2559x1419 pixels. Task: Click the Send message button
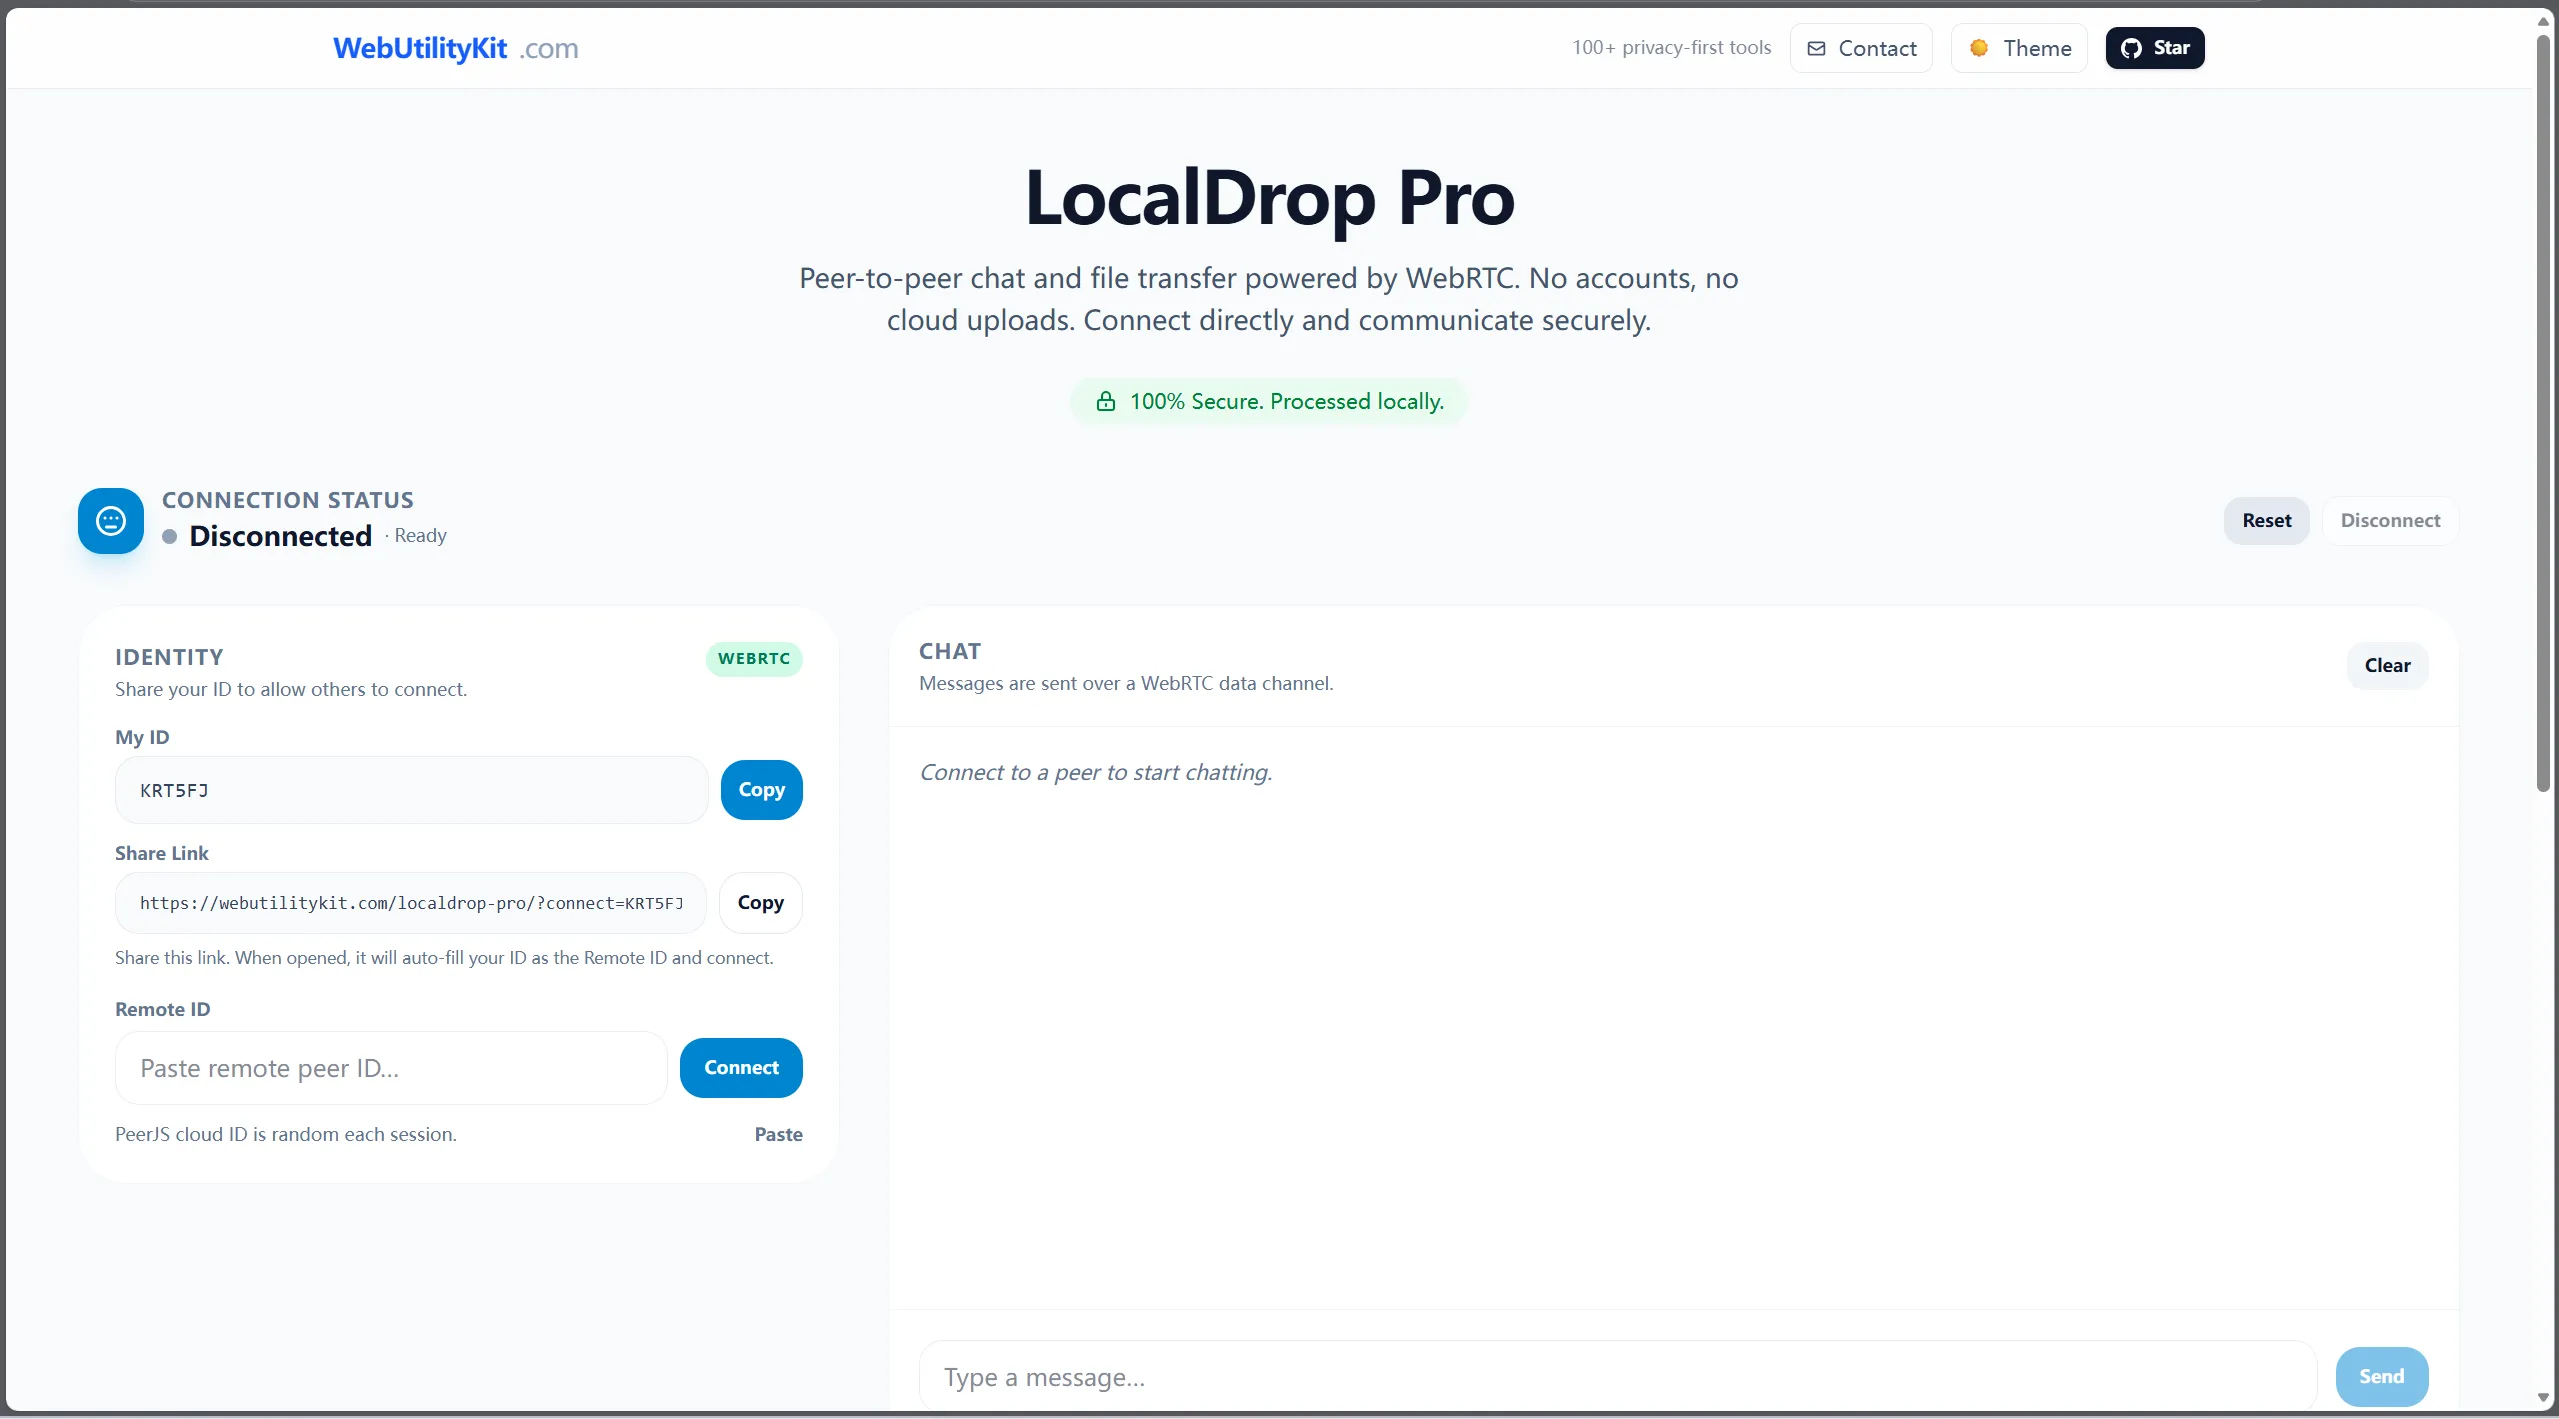click(2380, 1376)
